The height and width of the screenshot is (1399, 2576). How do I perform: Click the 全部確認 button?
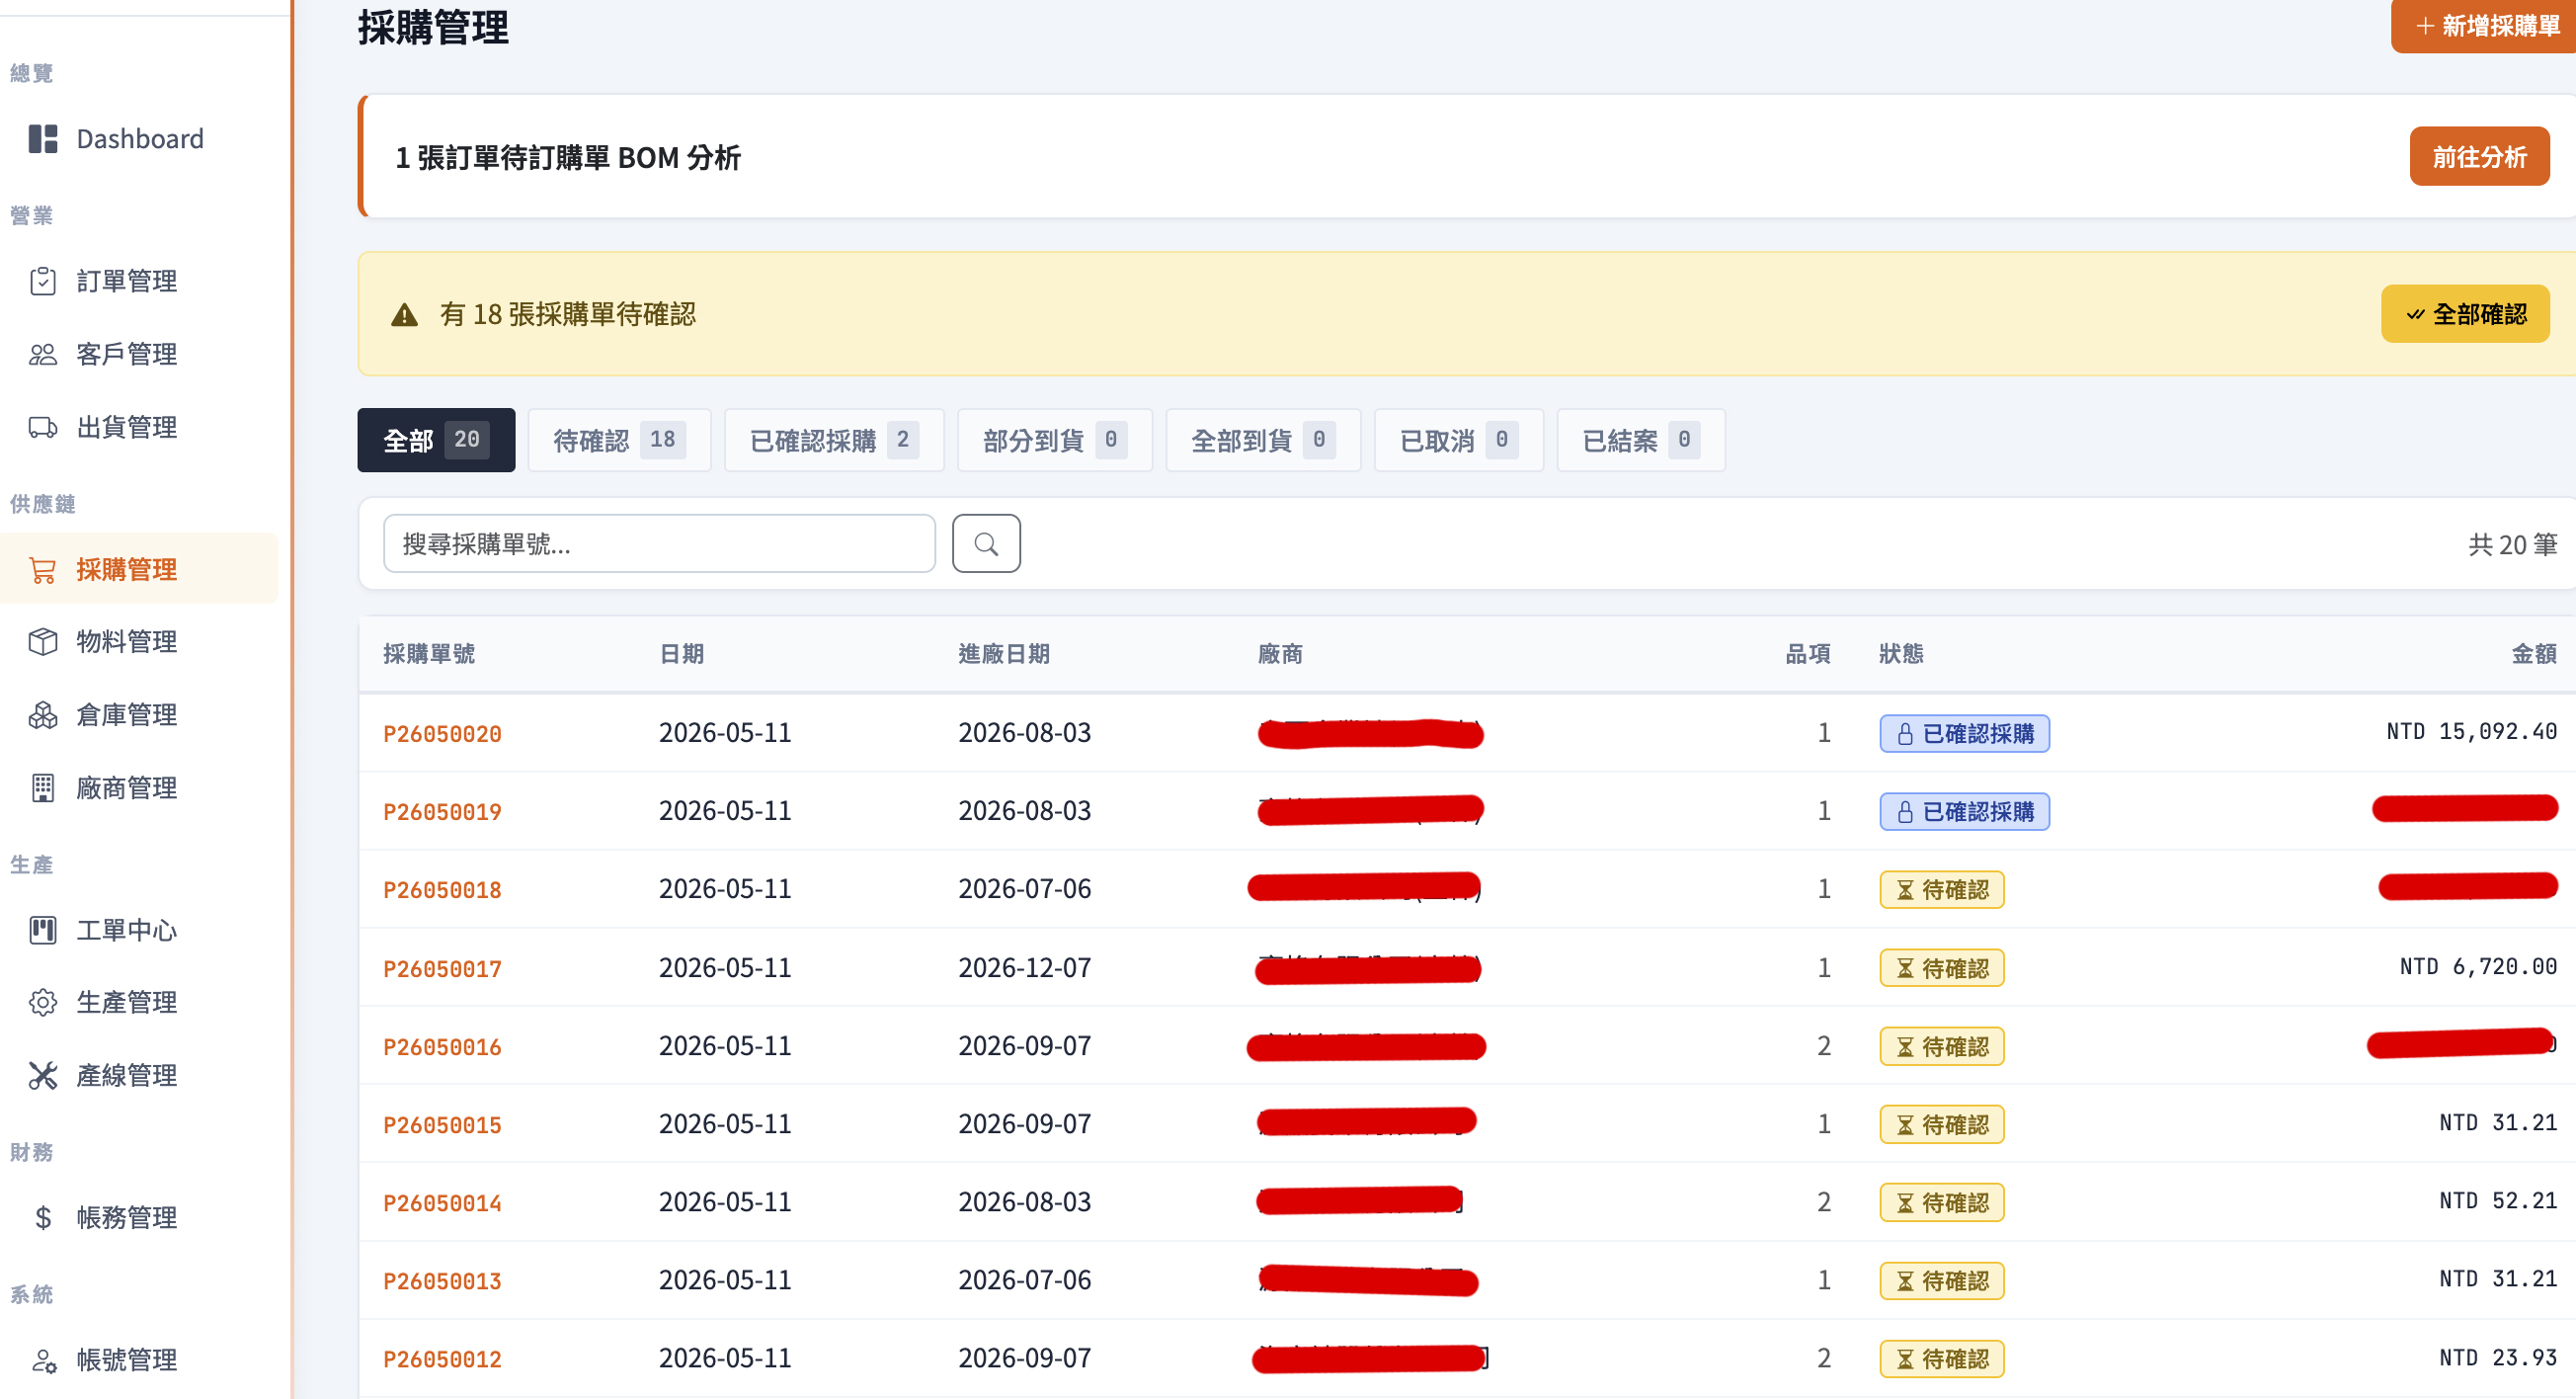tap(2465, 314)
